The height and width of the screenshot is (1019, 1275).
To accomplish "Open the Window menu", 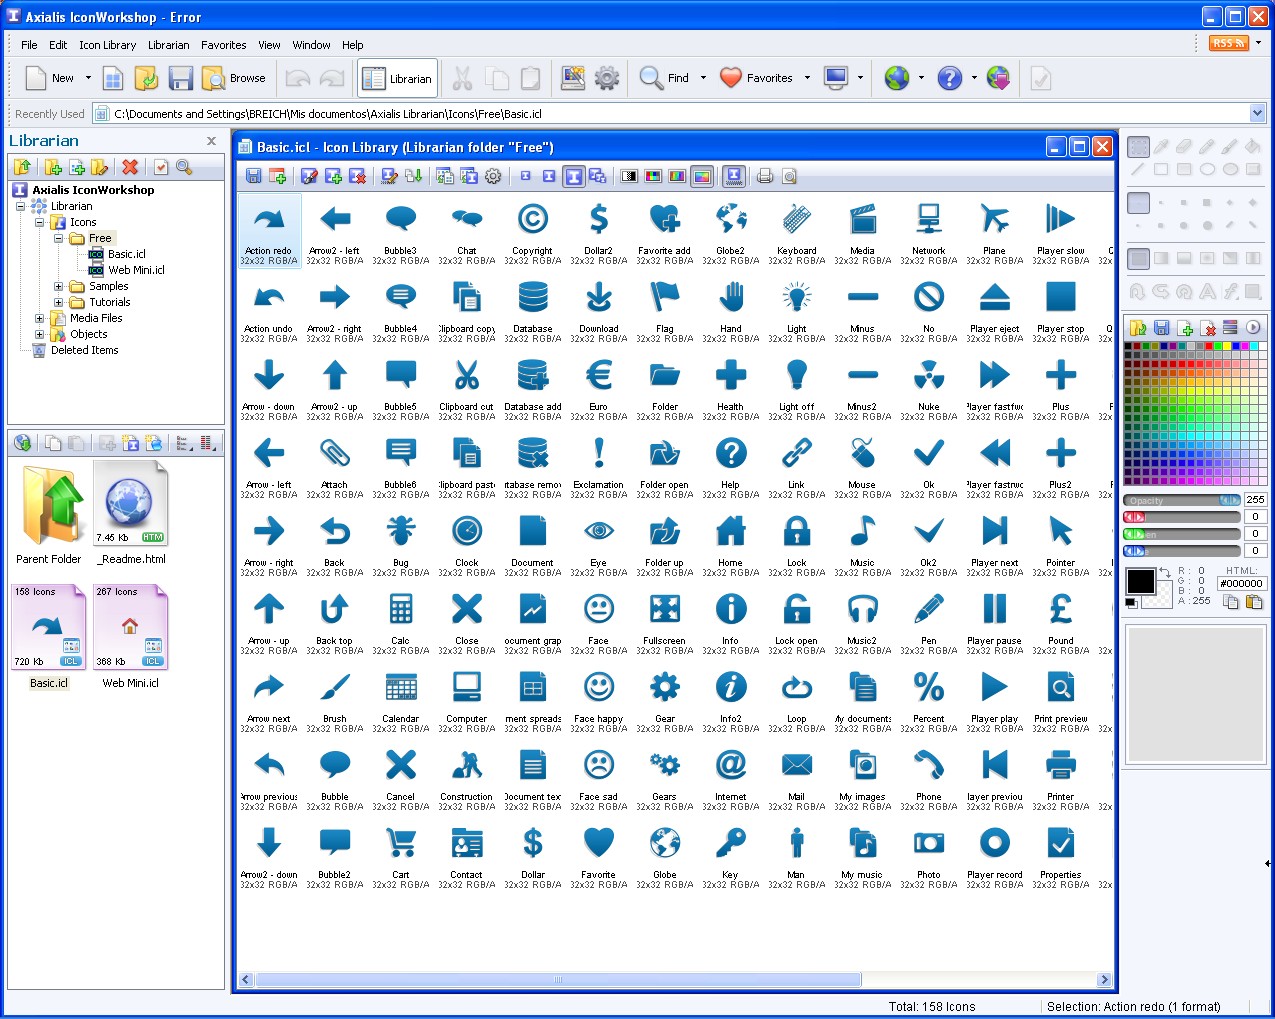I will tap(312, 45).
